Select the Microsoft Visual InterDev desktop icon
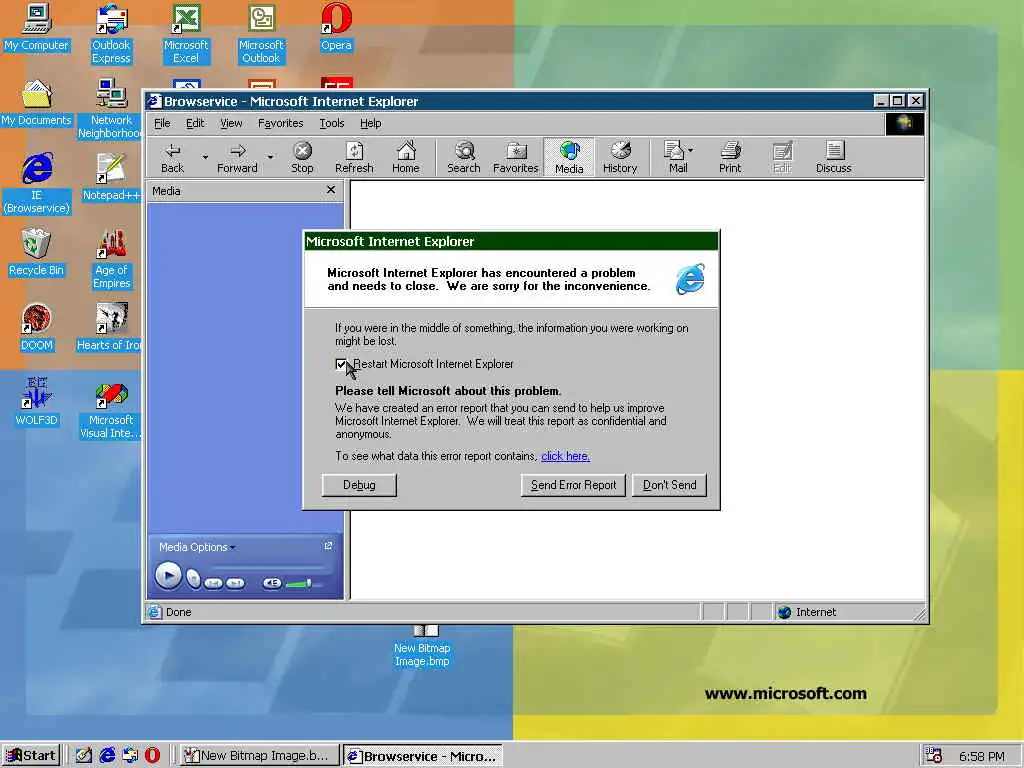Screen dimensions: 1024x768 point(111,409)
